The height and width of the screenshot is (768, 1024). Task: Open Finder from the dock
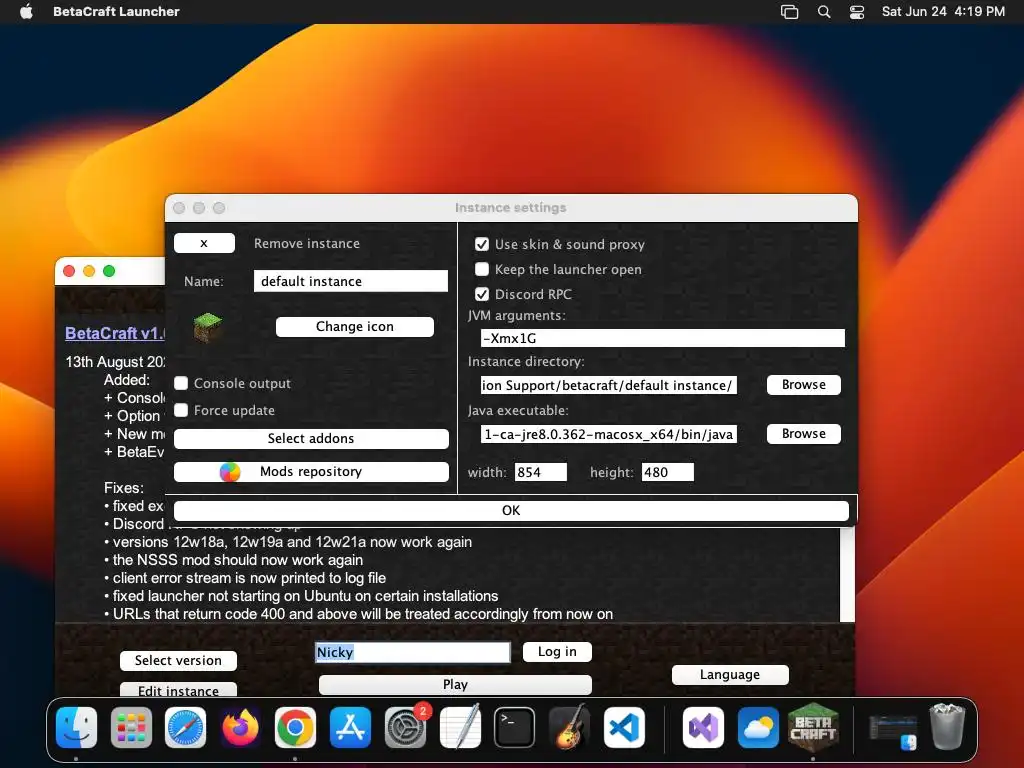[76, 728]
